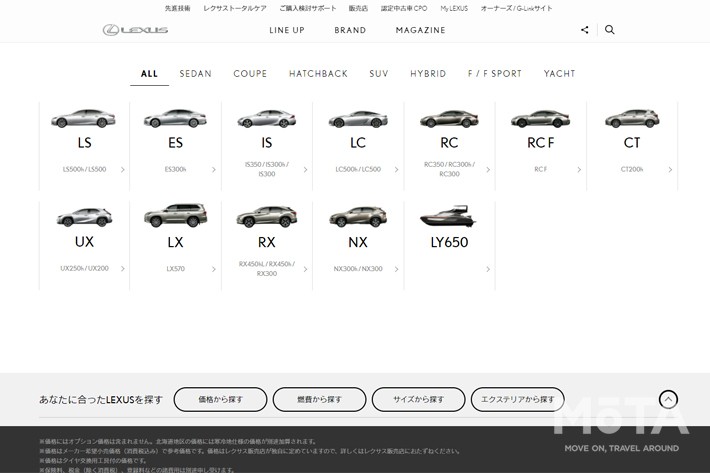Viewport: 710px width, 473px height.
Task: Select the LS sedan car image
Action: point(84,119)
